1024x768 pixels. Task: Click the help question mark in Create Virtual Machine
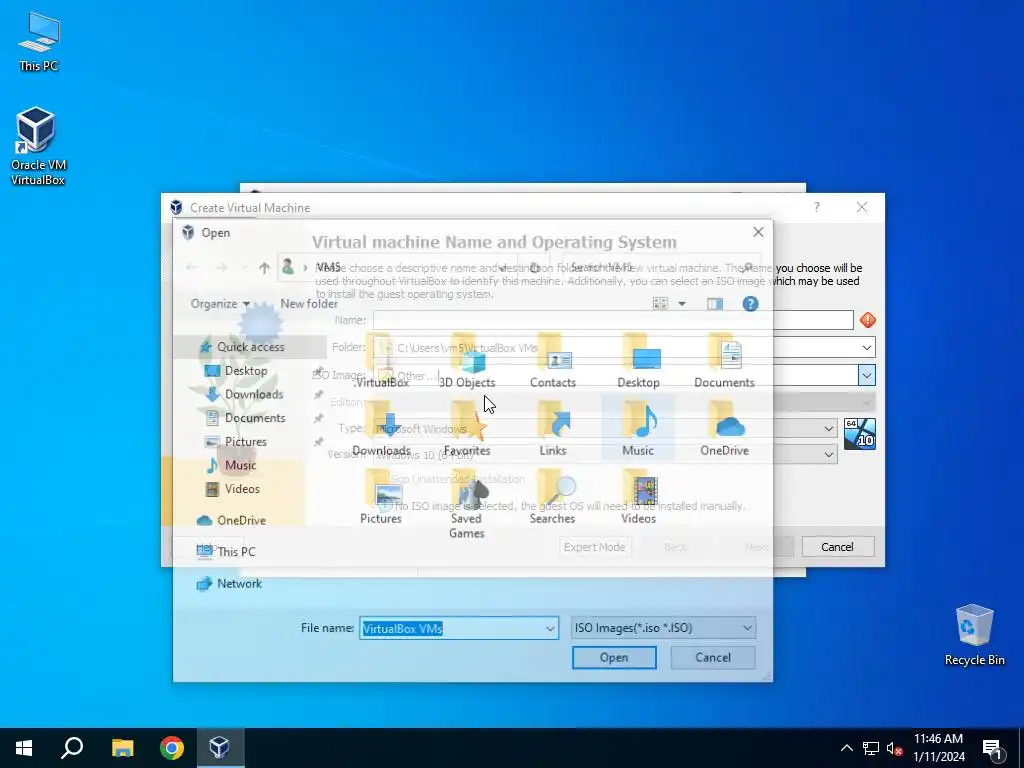pos(816,207)
